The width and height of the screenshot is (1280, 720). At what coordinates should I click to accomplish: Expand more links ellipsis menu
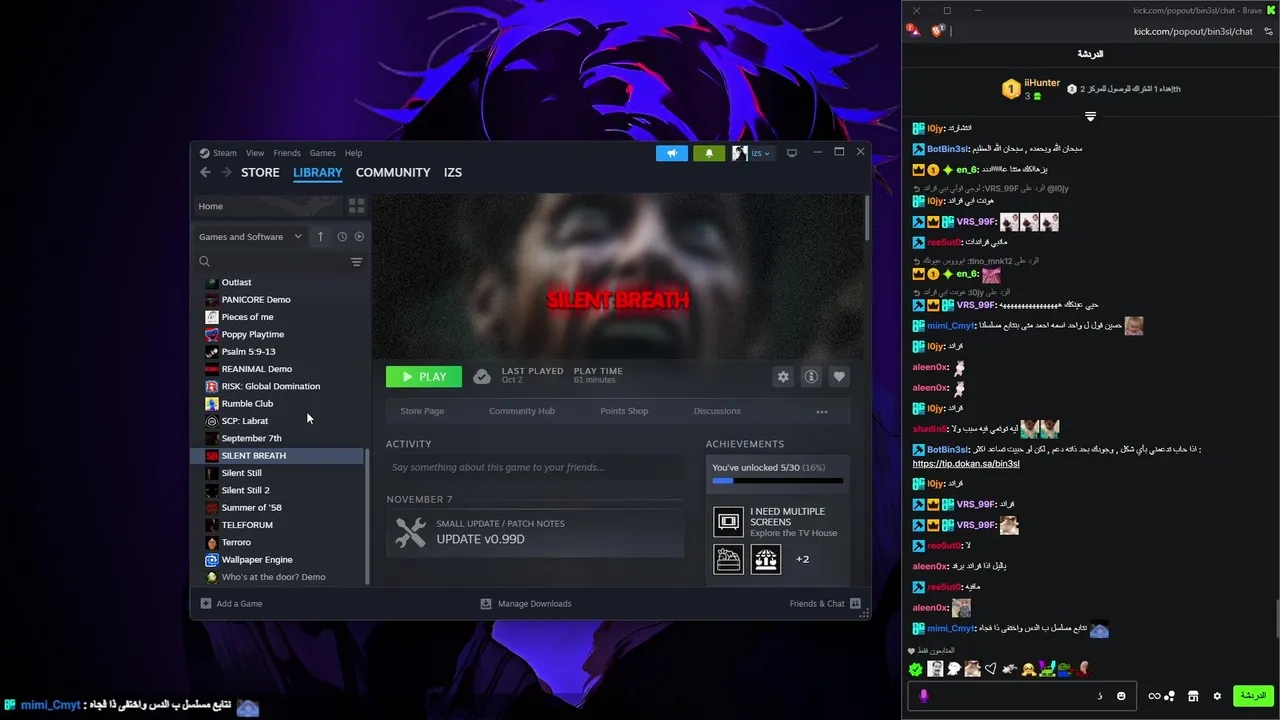pos(822,411)
